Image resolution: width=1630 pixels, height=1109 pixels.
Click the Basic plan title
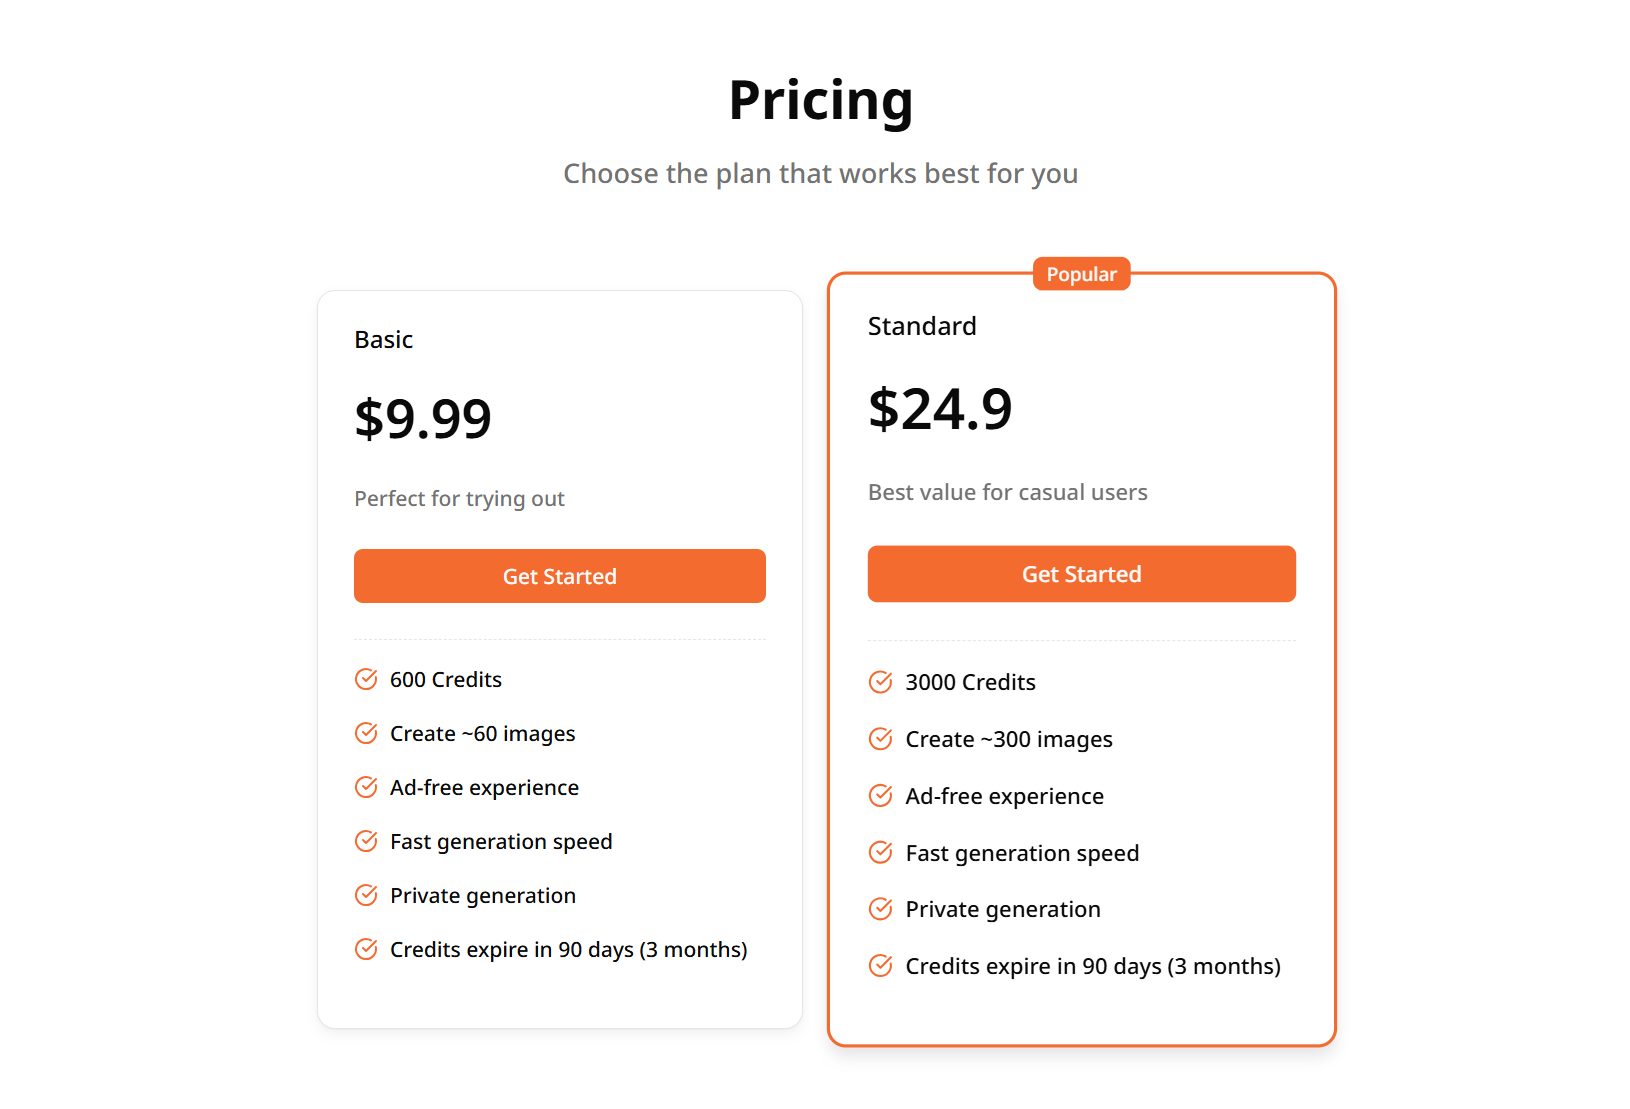[383, 340]
